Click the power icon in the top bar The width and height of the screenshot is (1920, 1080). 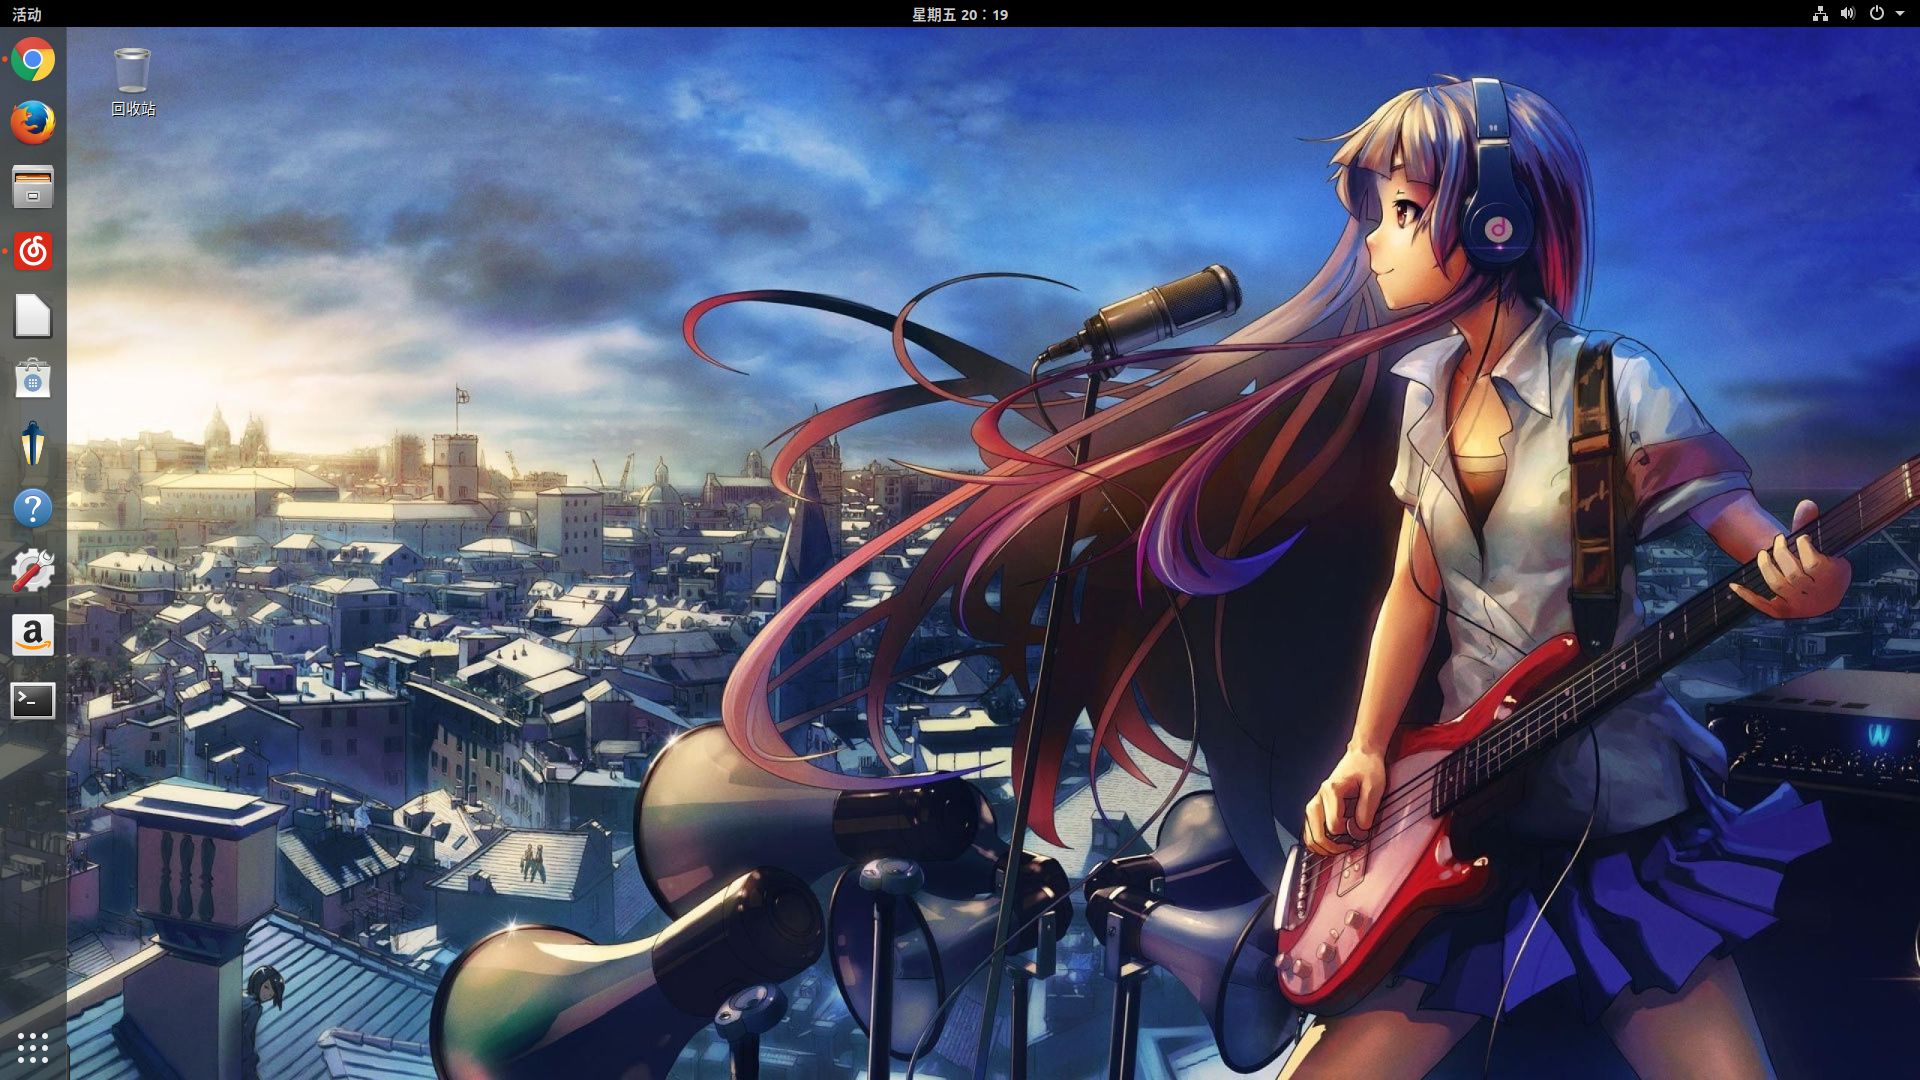point(1877,14)
